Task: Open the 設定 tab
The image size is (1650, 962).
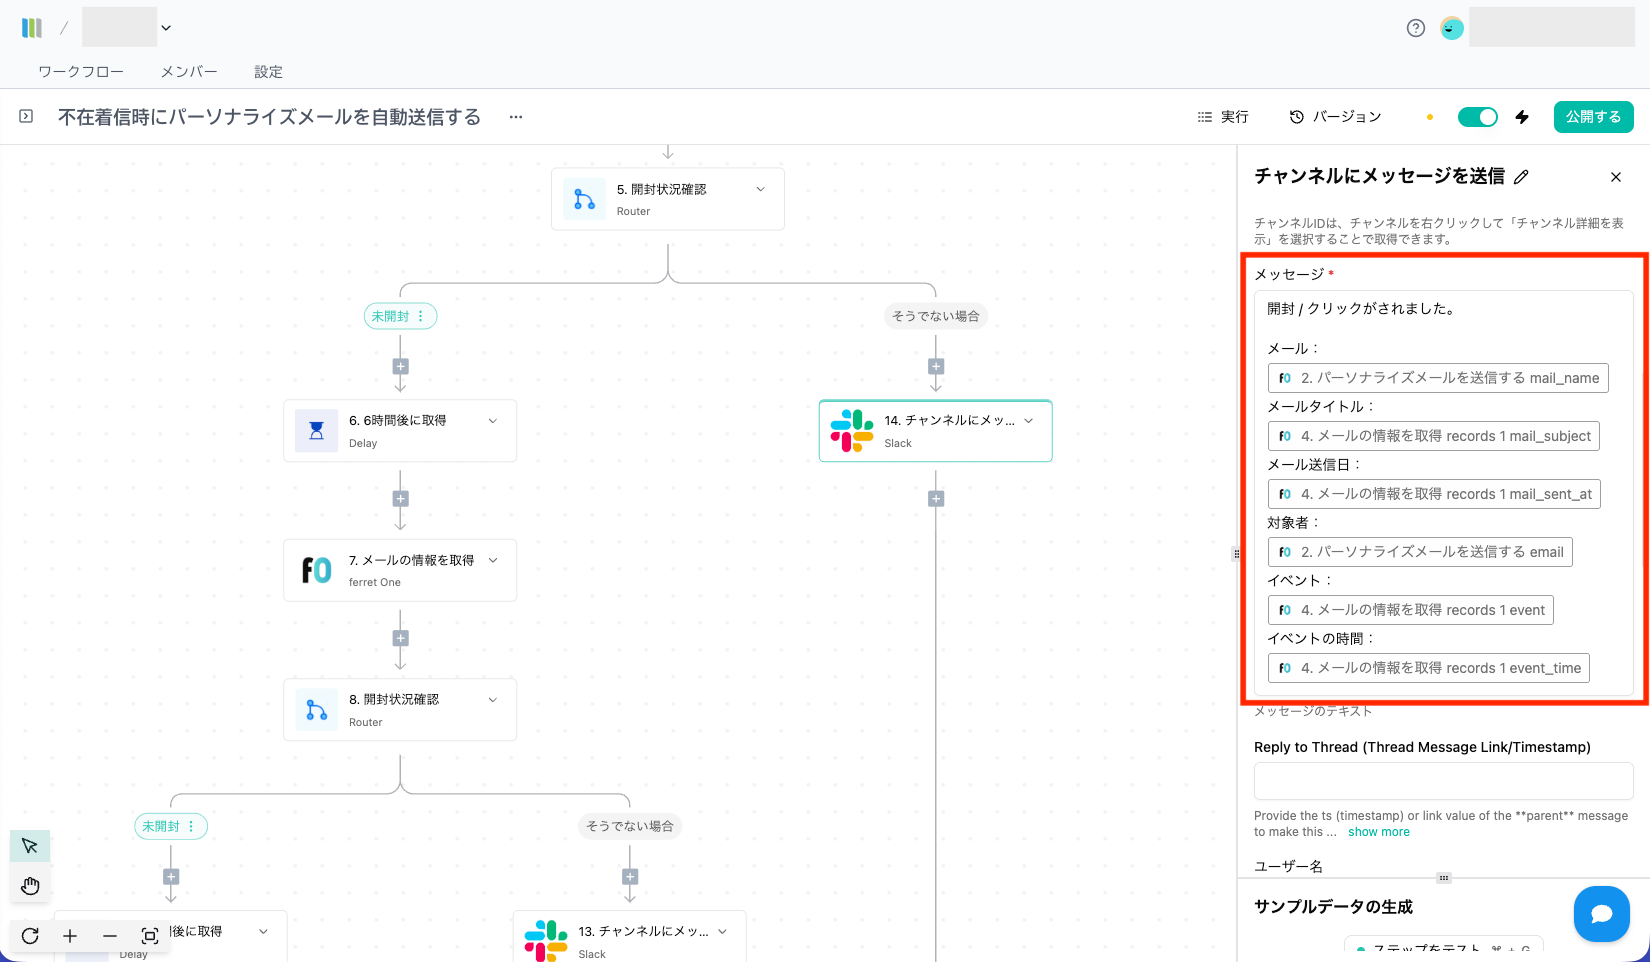Action: (268, 72)
